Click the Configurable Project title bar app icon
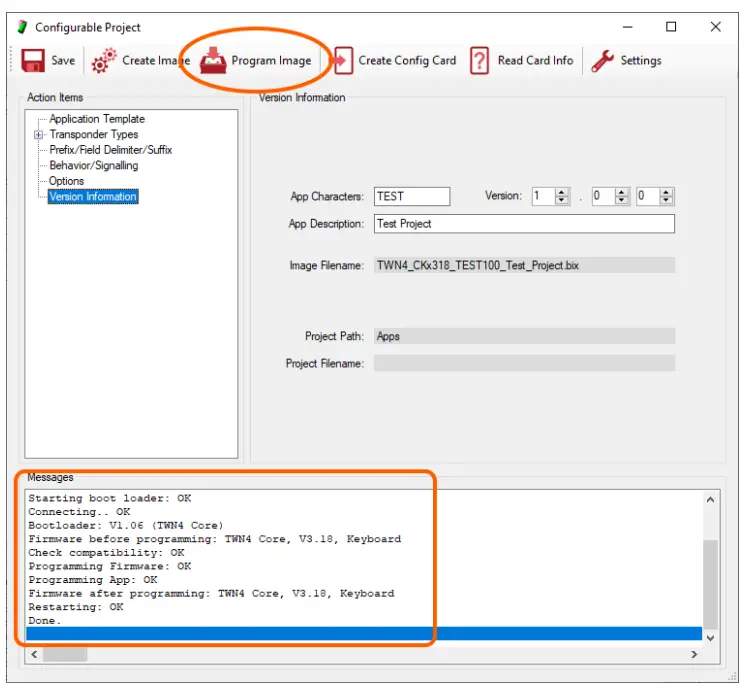Viewport: 745px width, 692px height. click(x=22, y=27)
